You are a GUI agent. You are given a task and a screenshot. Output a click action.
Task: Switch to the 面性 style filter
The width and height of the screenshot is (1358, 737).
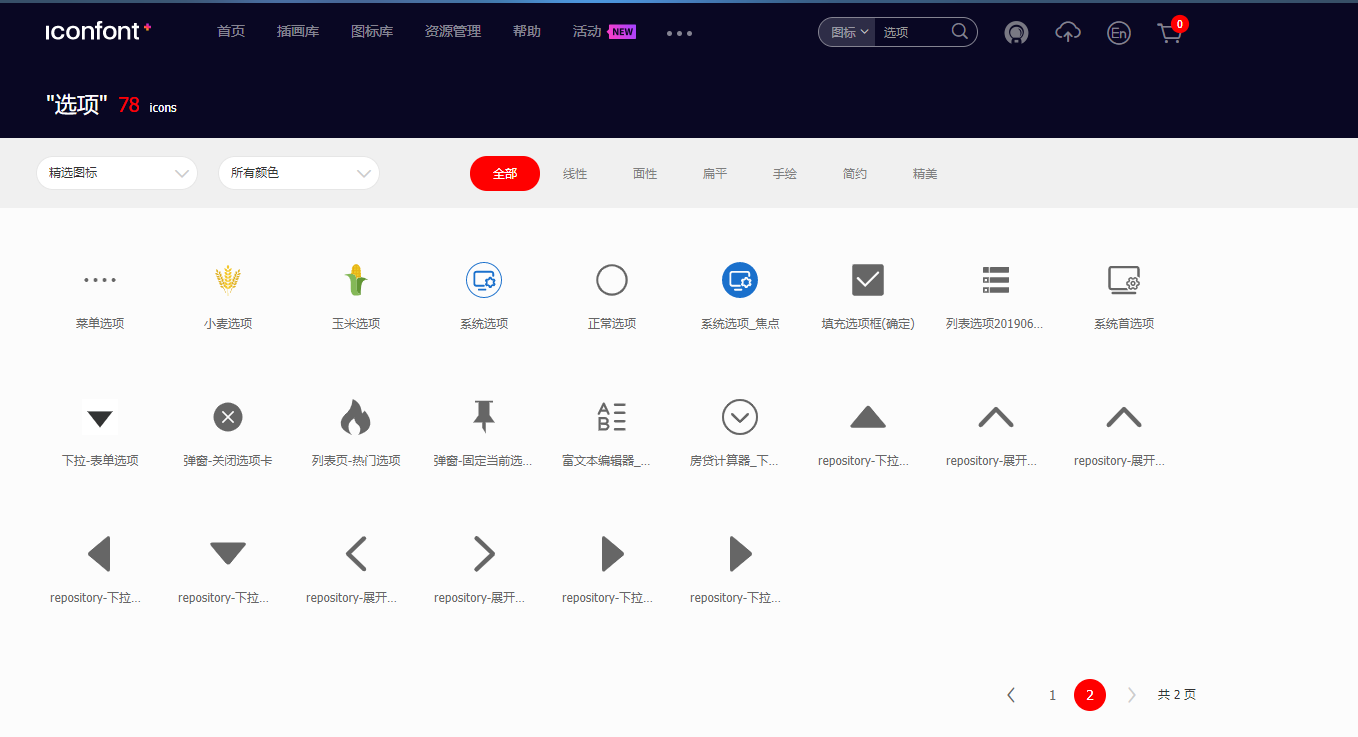tap(645, 174)
